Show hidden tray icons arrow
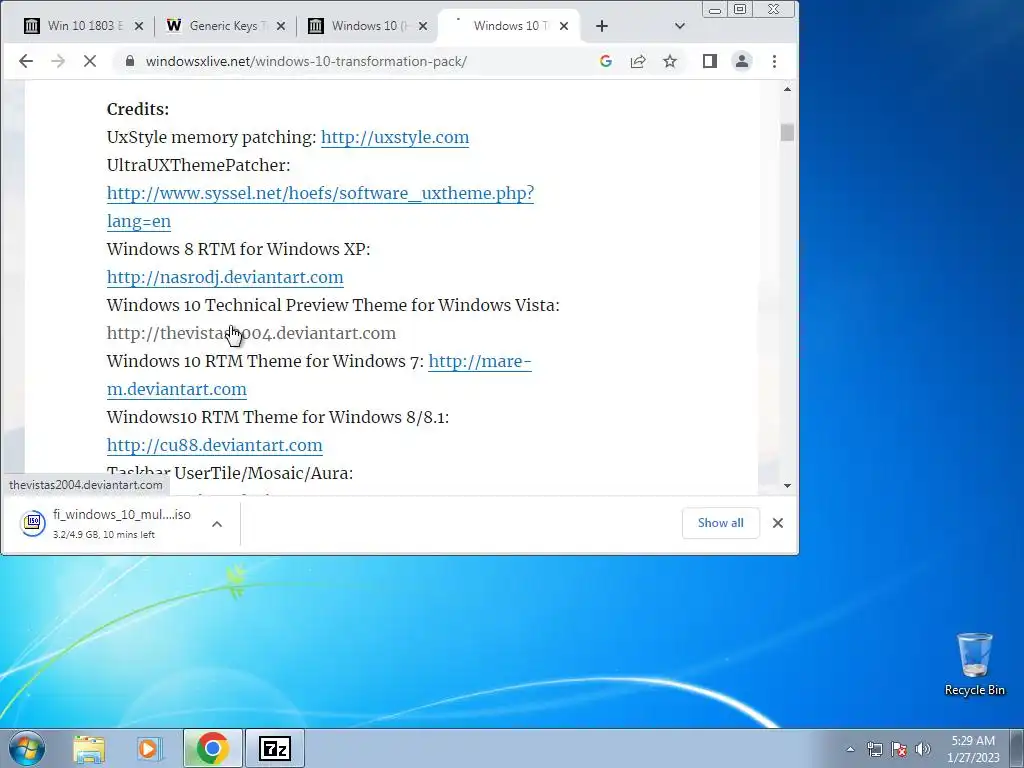 (x=850, y=749)
